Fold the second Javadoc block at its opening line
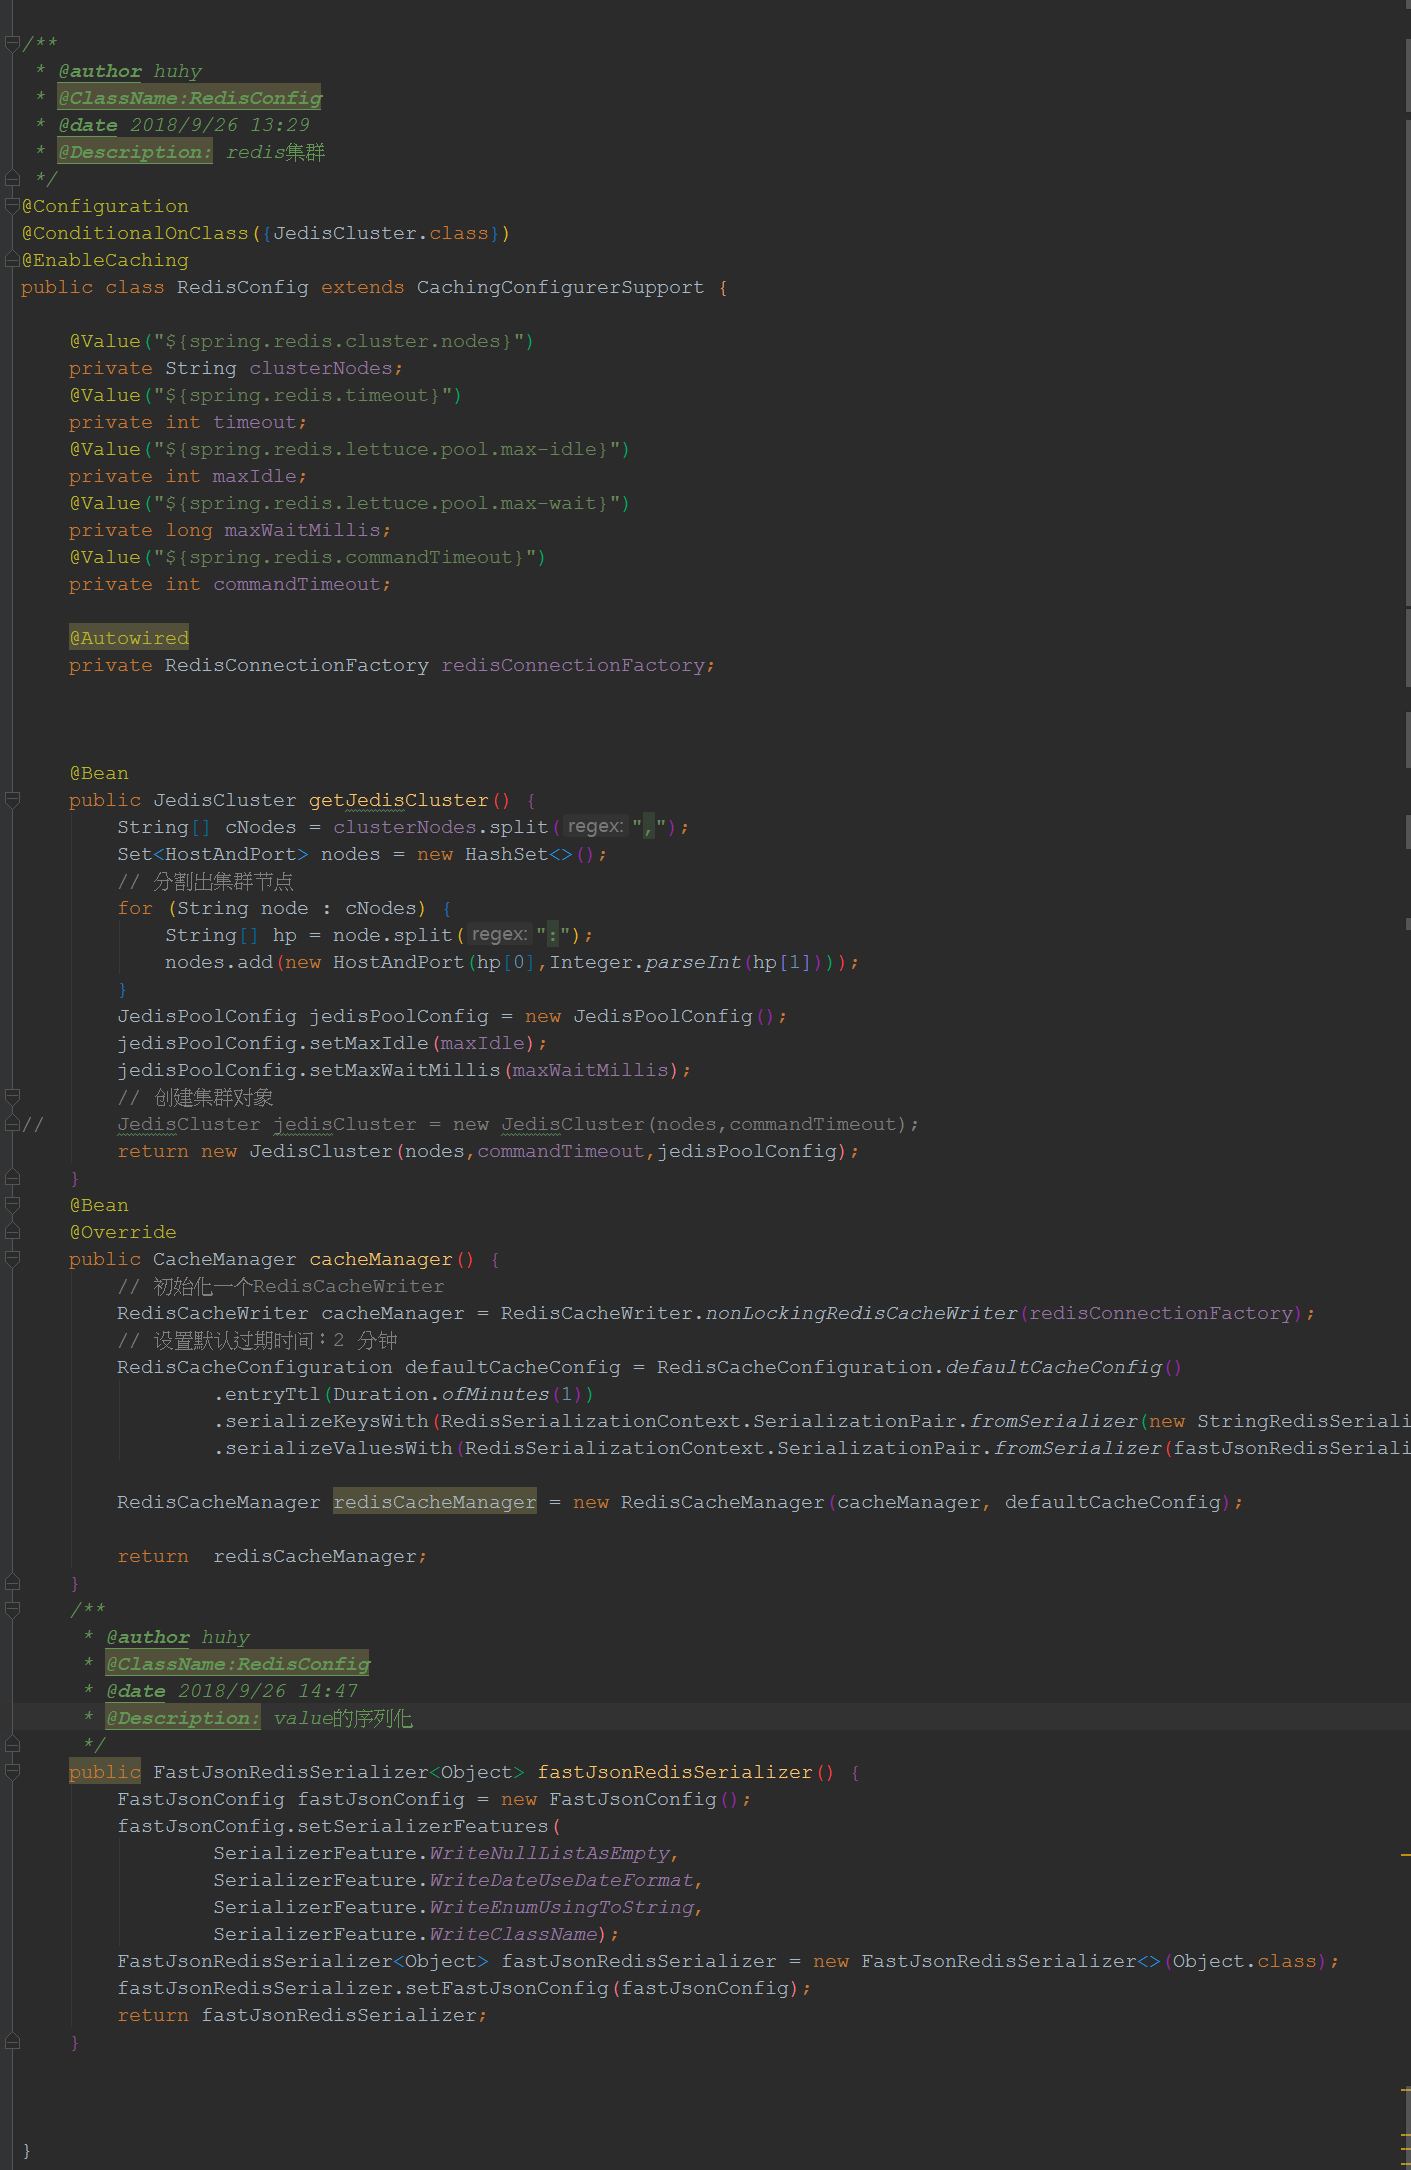This screenshot has height=2170, width=1411. click(x=12, y=1609)
